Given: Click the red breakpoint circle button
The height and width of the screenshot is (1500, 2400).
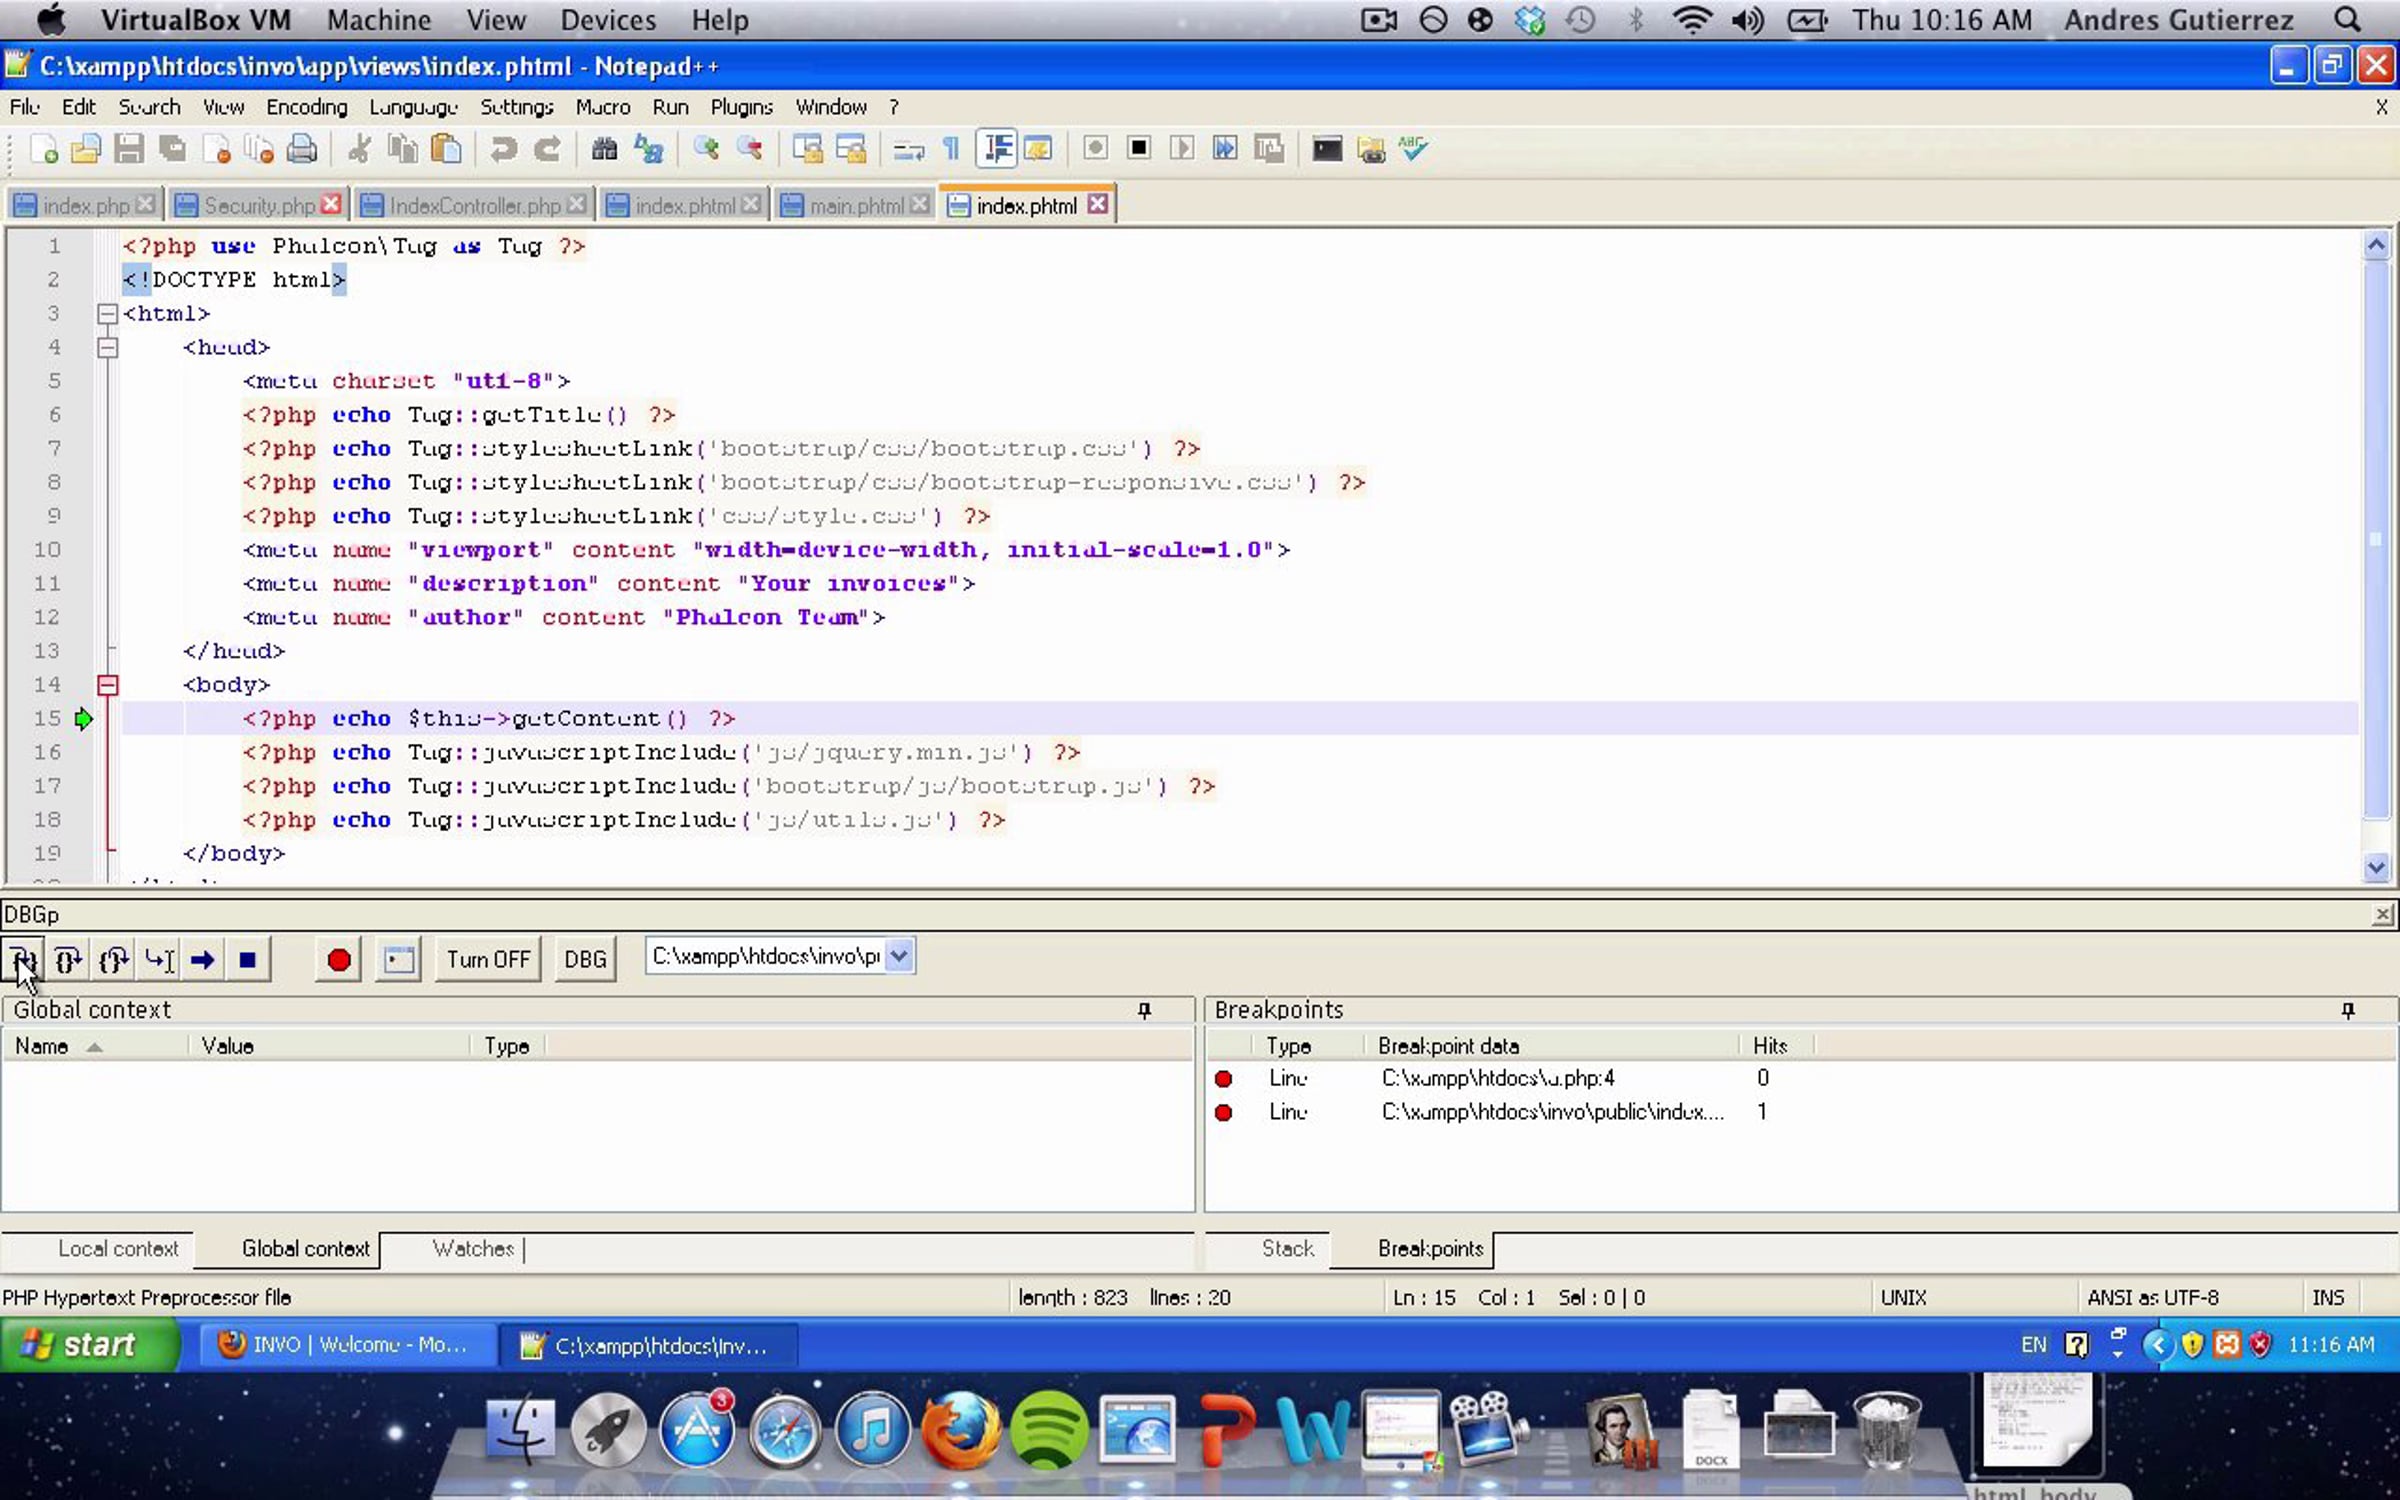Looking at the screenshot, I should [339, 960].
